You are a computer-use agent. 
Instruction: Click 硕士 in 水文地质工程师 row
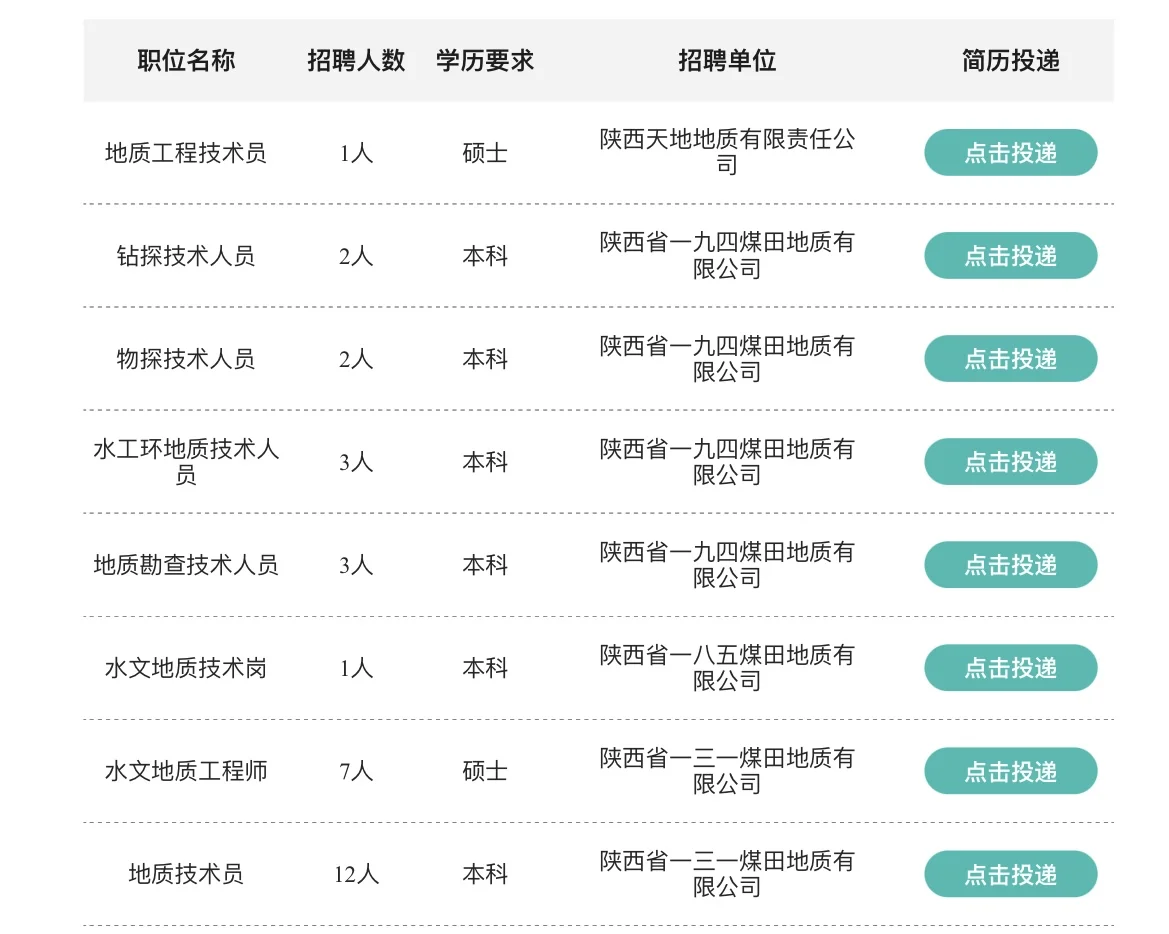(485, 771)
